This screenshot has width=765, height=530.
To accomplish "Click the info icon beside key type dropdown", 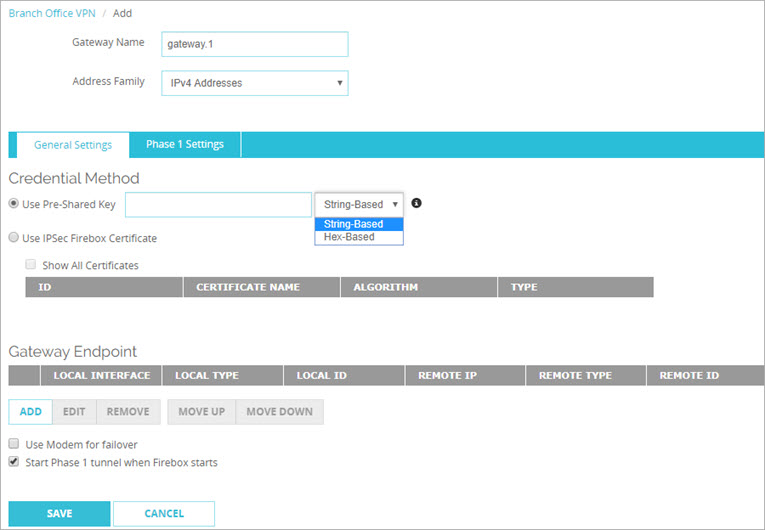I will 417,203.
